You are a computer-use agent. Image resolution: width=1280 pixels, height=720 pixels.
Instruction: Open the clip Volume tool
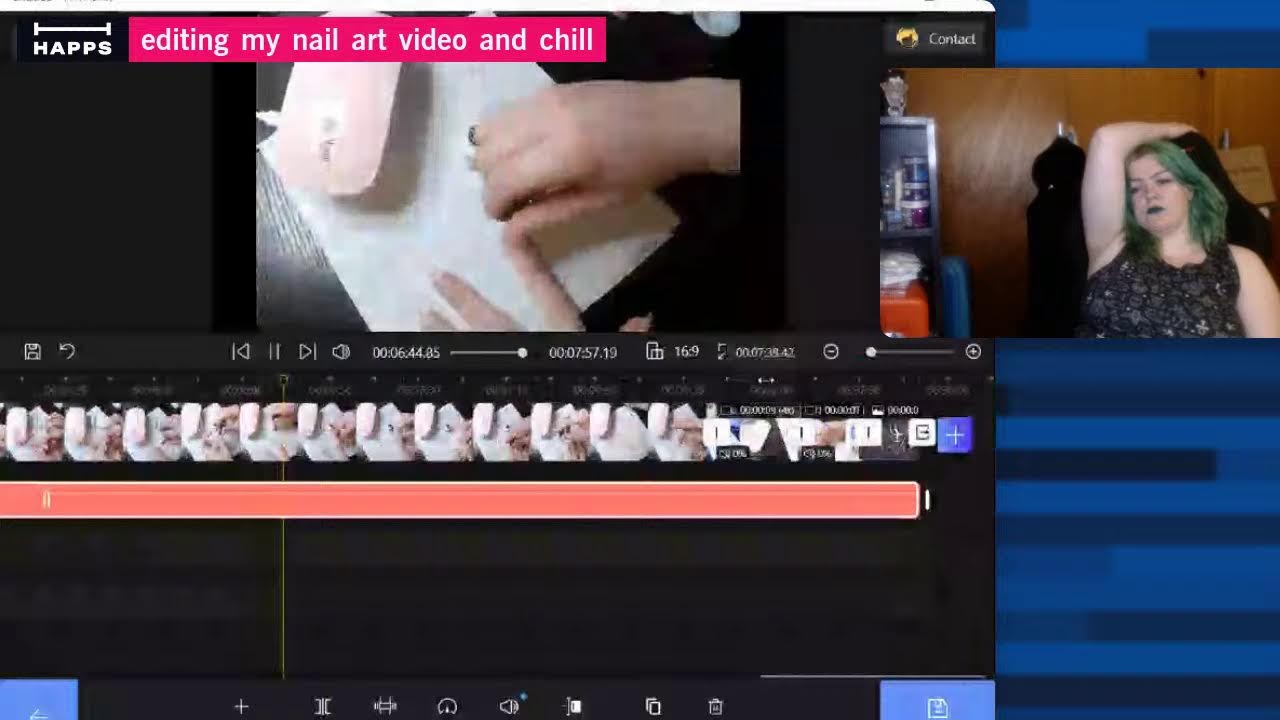(510, 706)
